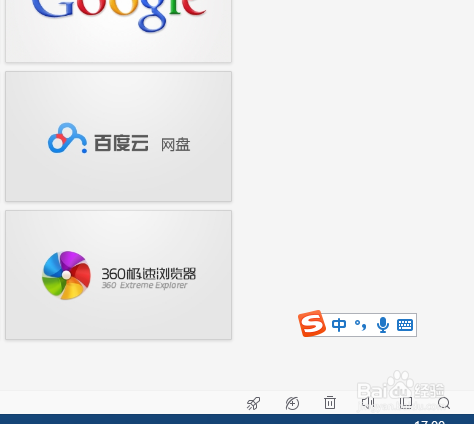
Task: Toggle Chinese input mode 中 button
Action: tap(339, 325)
